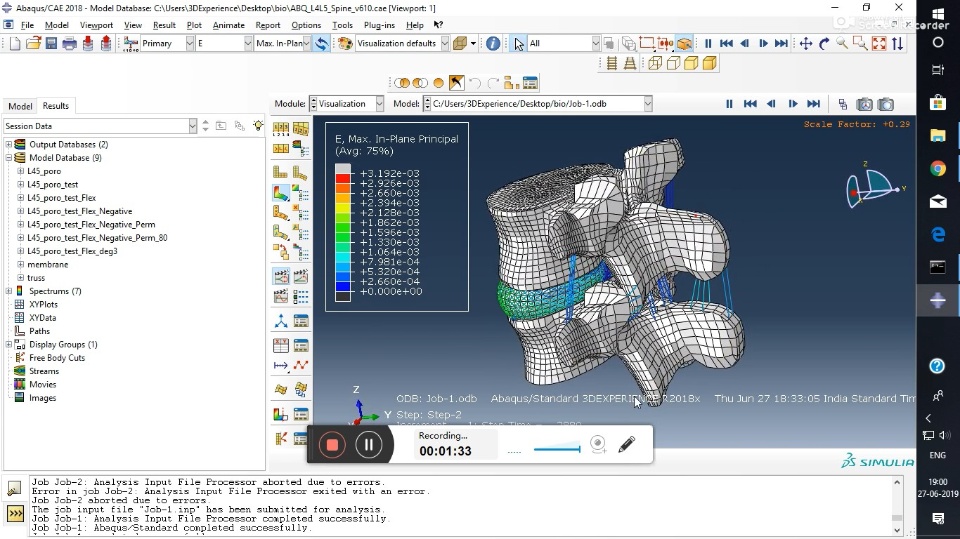Toggle the selection arrow tool
Viewport: 960px width, 539px height.
tap(519, 43)
